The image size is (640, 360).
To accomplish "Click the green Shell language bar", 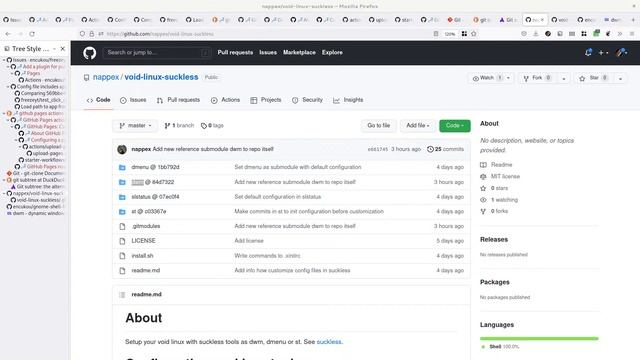I will [539, 338].
